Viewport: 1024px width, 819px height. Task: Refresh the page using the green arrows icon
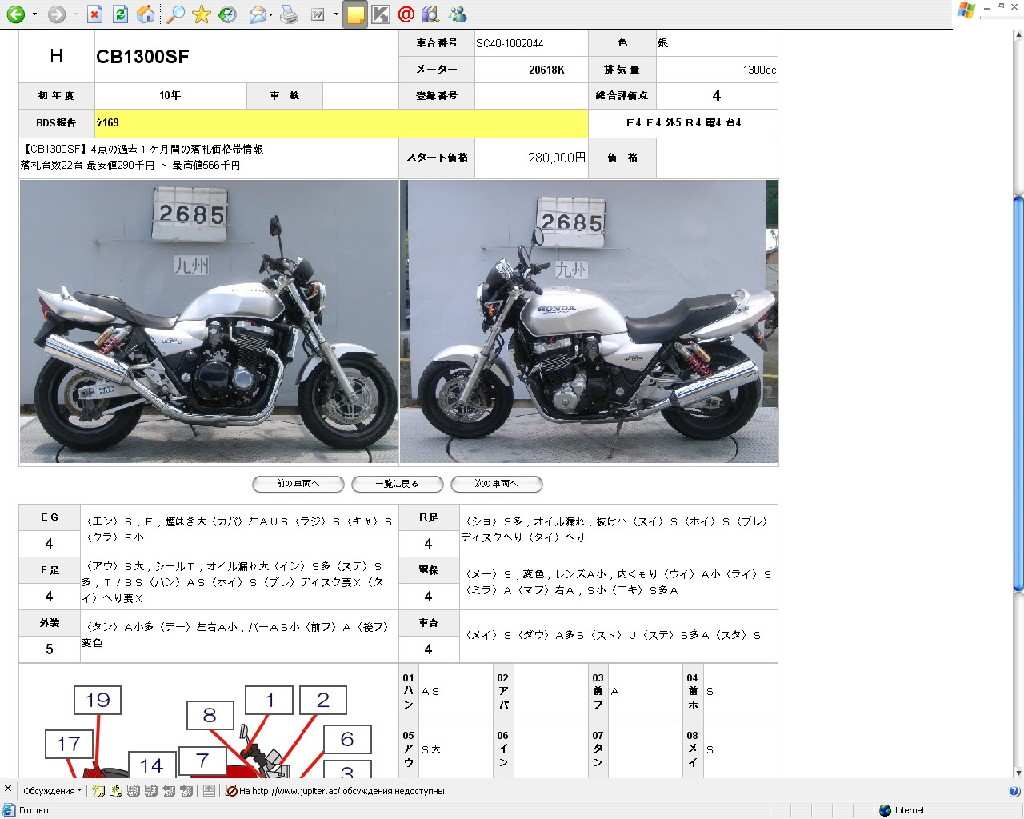tap(120, 14)
